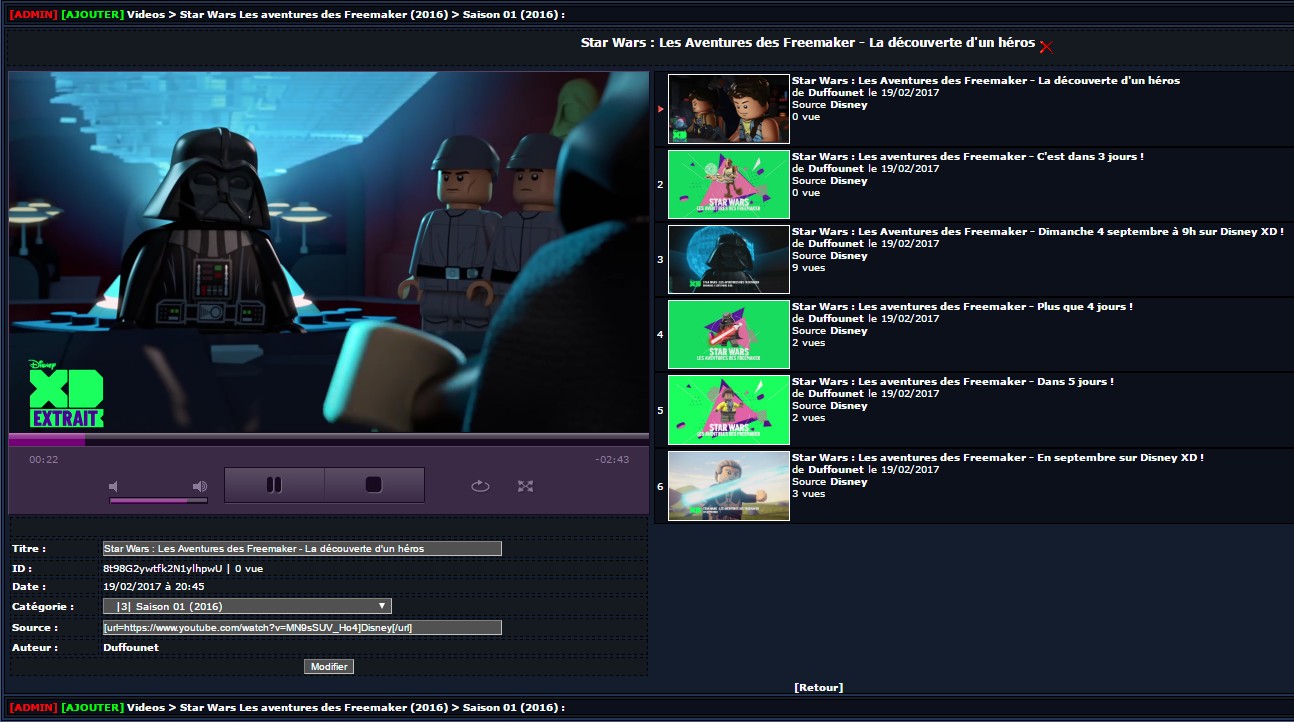Select playlist title 'La découverte d'un héros'
The height and width of the screenshot is (722, 1294).
tap(986, 80)
